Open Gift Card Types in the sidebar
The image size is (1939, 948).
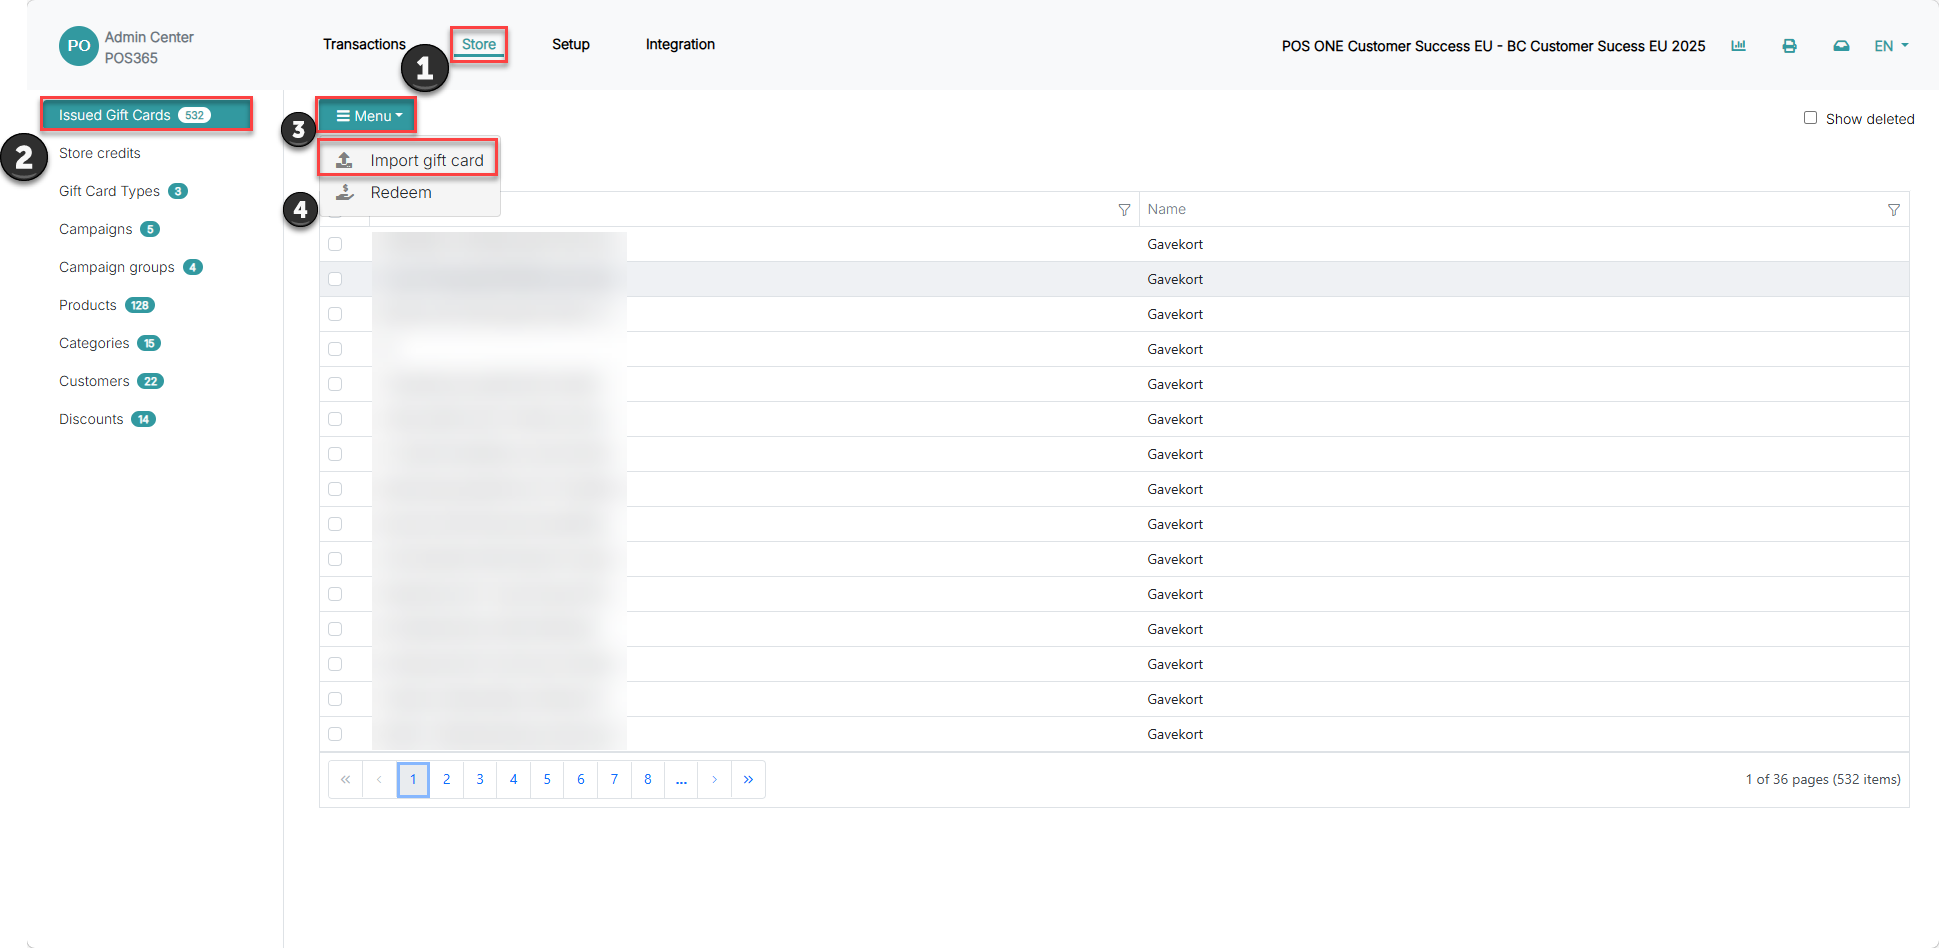coord(123,191)
